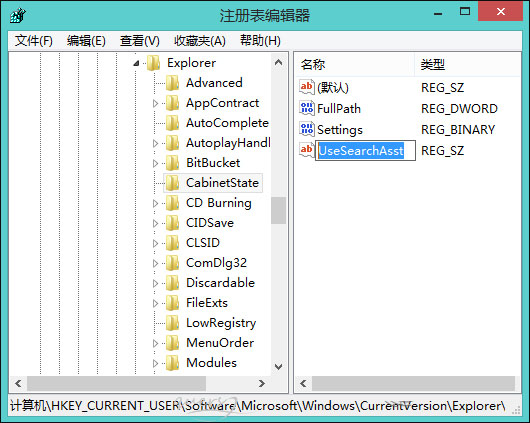This screenshot has height=423, width=530.
Task: Select the AutoComplete tree key
Action: pyautogui.click(x=227, y=123)
